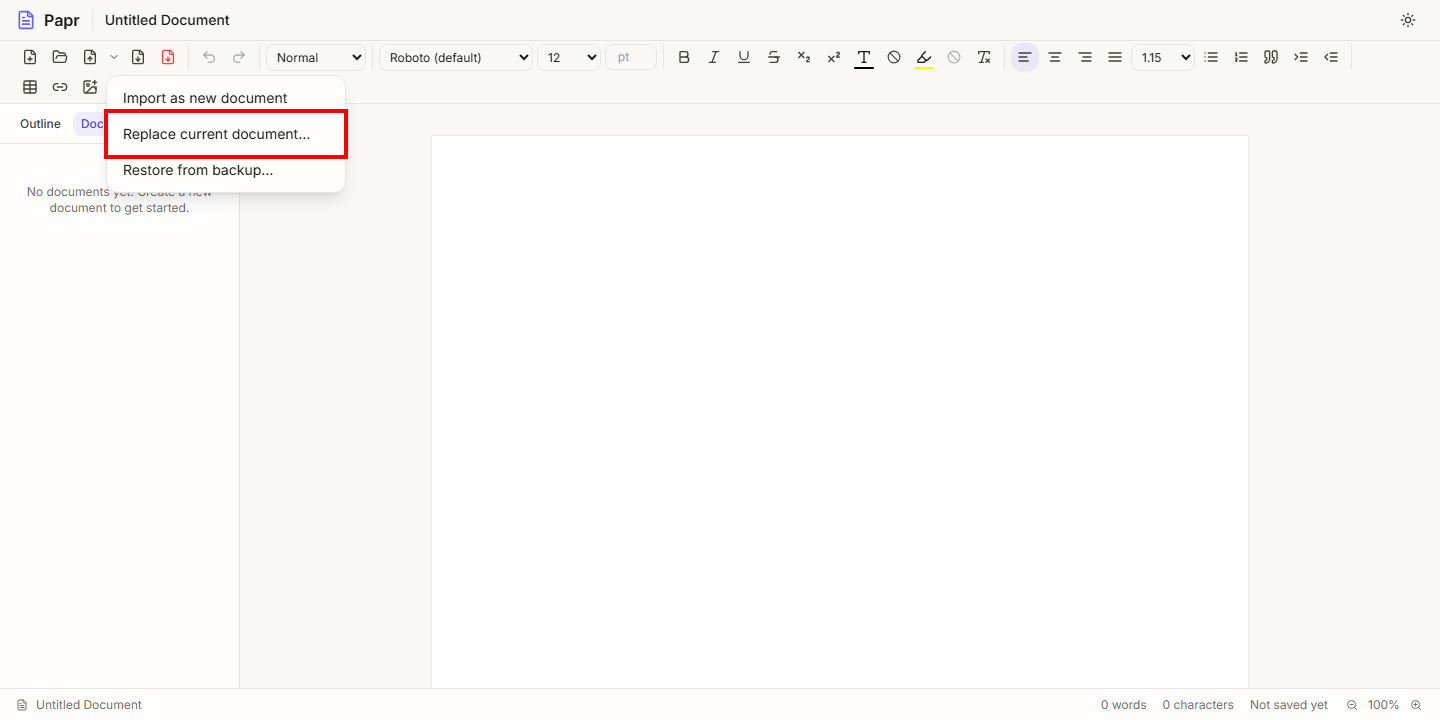Create a new document with the toolbar icon
The width and height of the screenshot is (1440, 720).
point(30,57)
